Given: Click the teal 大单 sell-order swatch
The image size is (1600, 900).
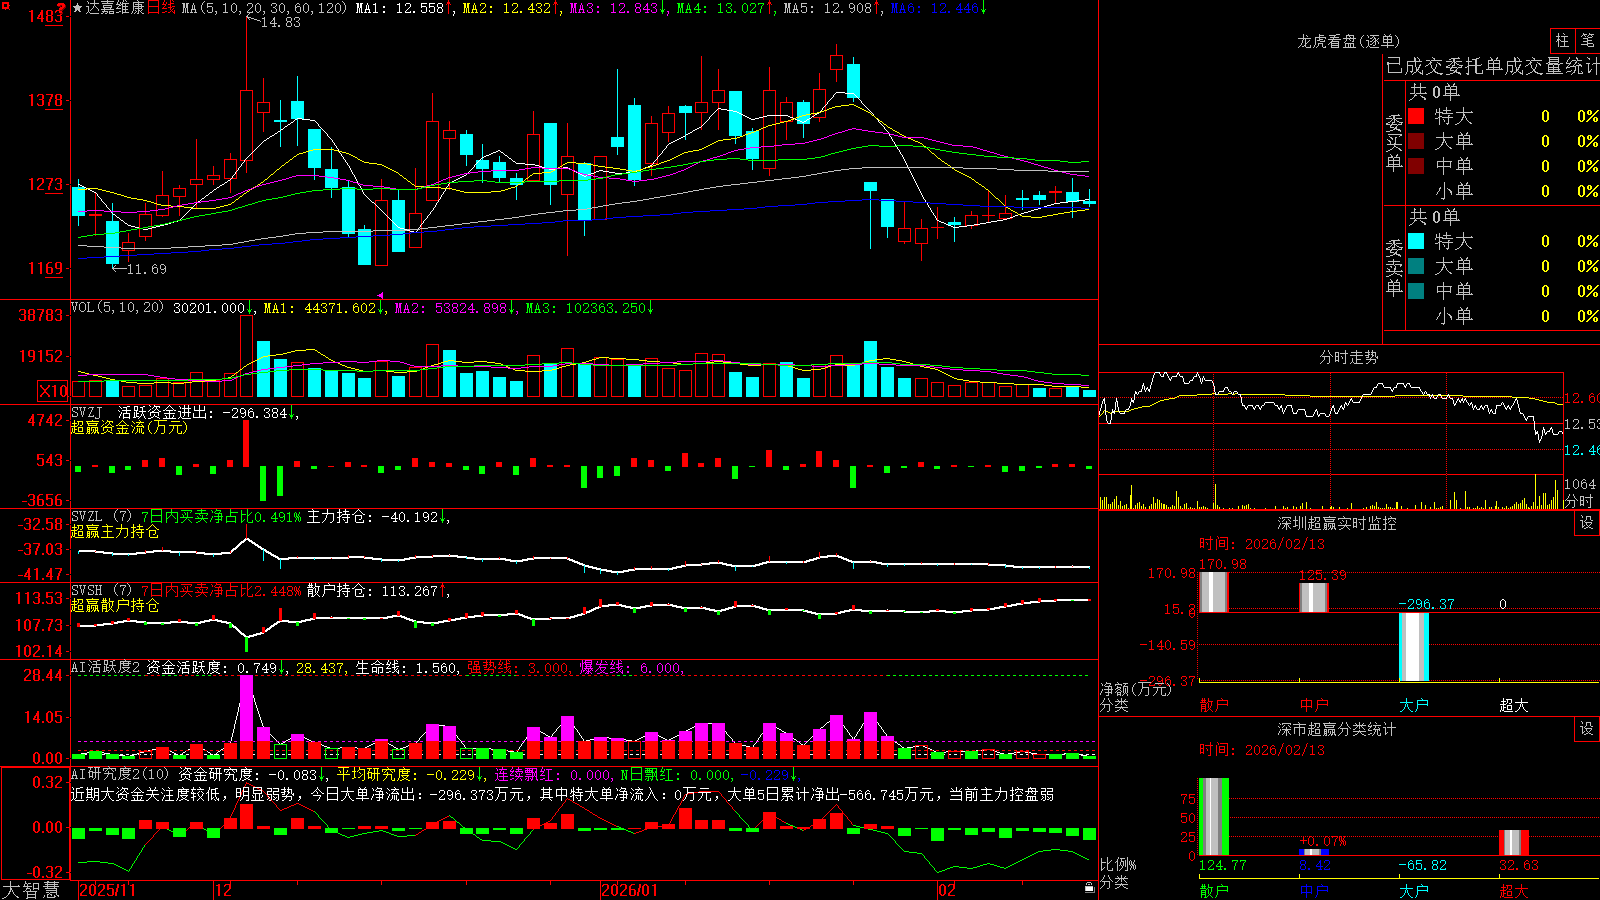Looking at the screenshot, I should 1416,266.
